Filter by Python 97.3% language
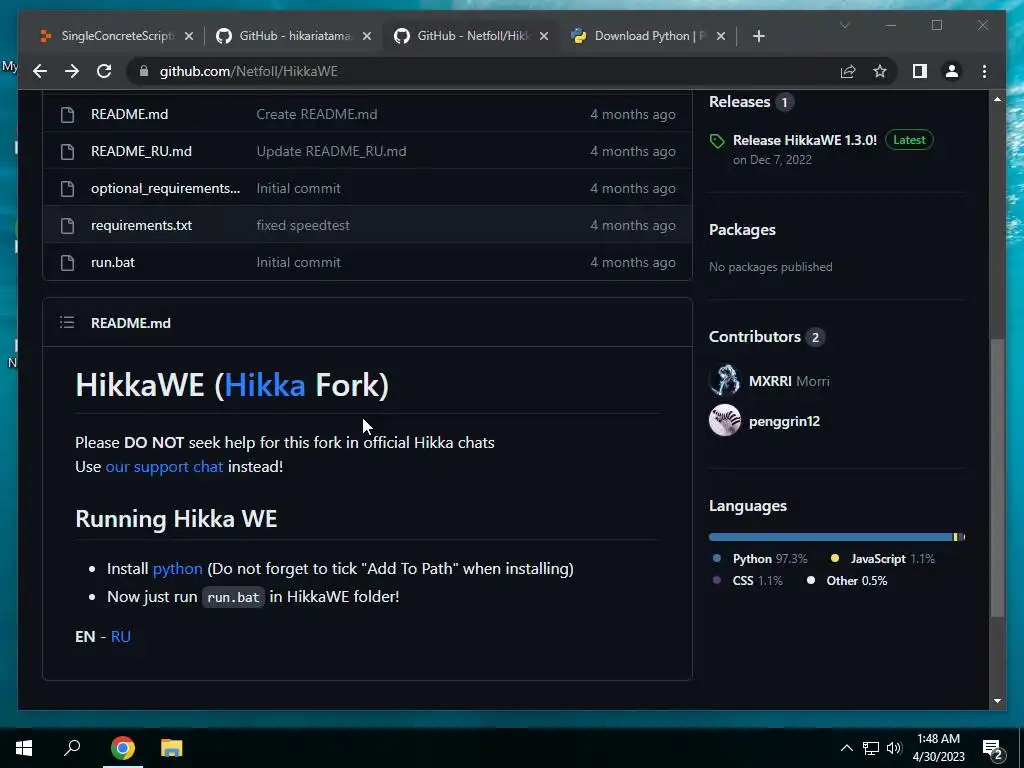The image size is (1024, 768). [760, 559]
